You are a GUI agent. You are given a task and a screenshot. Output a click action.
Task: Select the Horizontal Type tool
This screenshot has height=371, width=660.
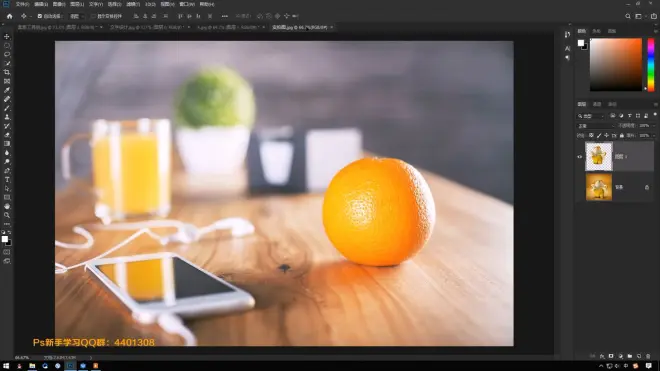[x=7, y=179]
